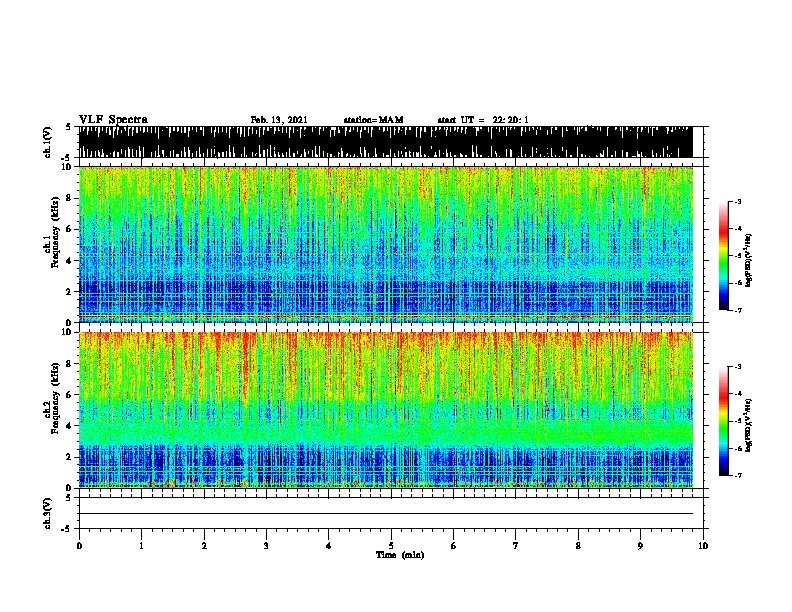Click the "-7" label on ch.2 colorbar
This screenshot has height=612, width=792.
[x=738, y=476]
